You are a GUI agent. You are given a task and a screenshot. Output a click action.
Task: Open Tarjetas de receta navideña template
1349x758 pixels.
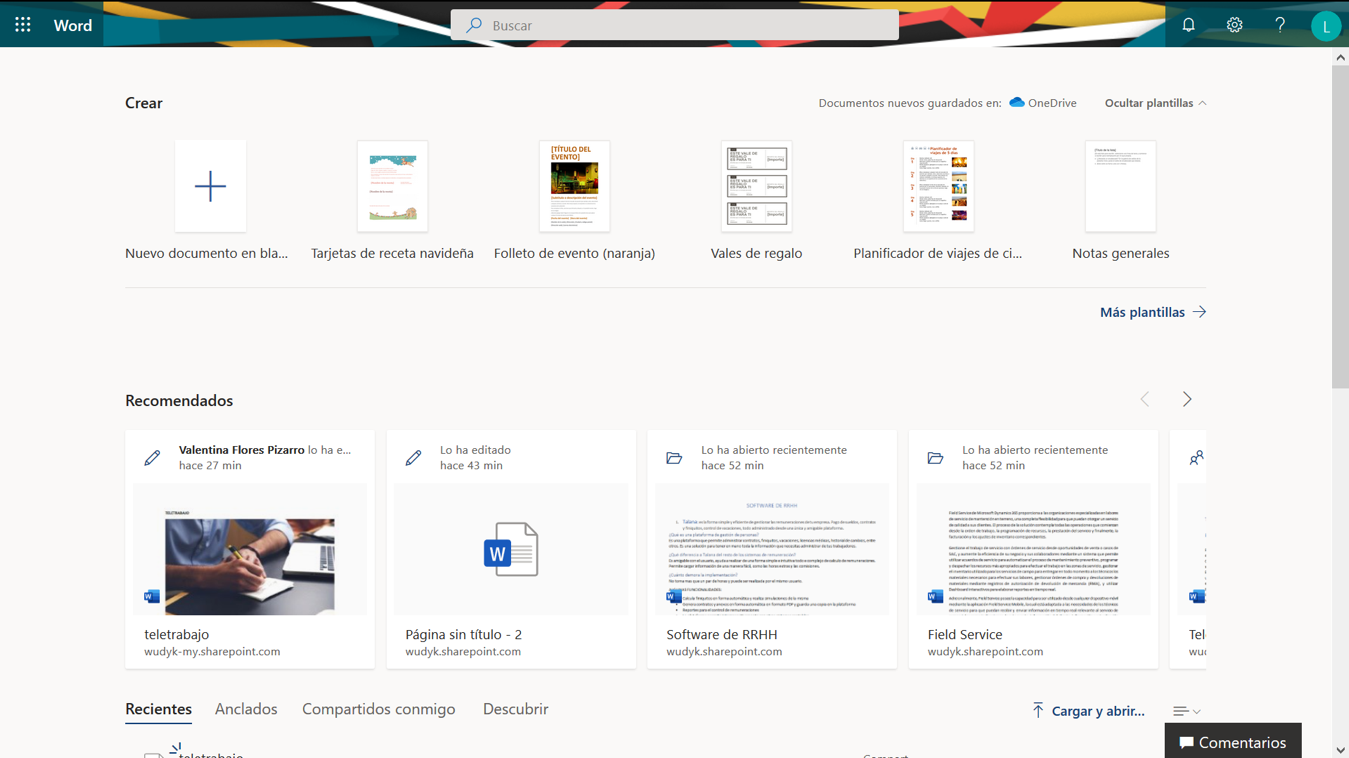(x=392, y=186)
